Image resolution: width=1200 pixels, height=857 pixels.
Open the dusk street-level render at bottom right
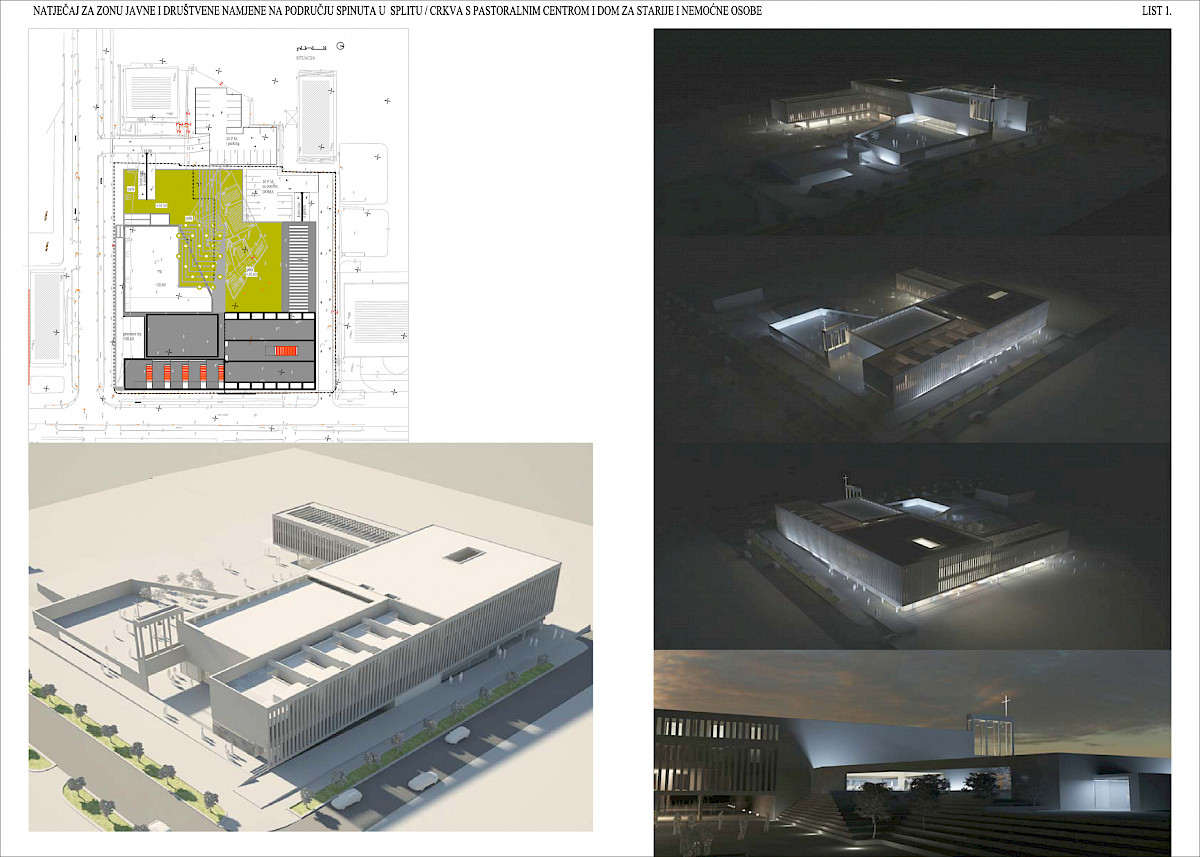pos(911,753)
